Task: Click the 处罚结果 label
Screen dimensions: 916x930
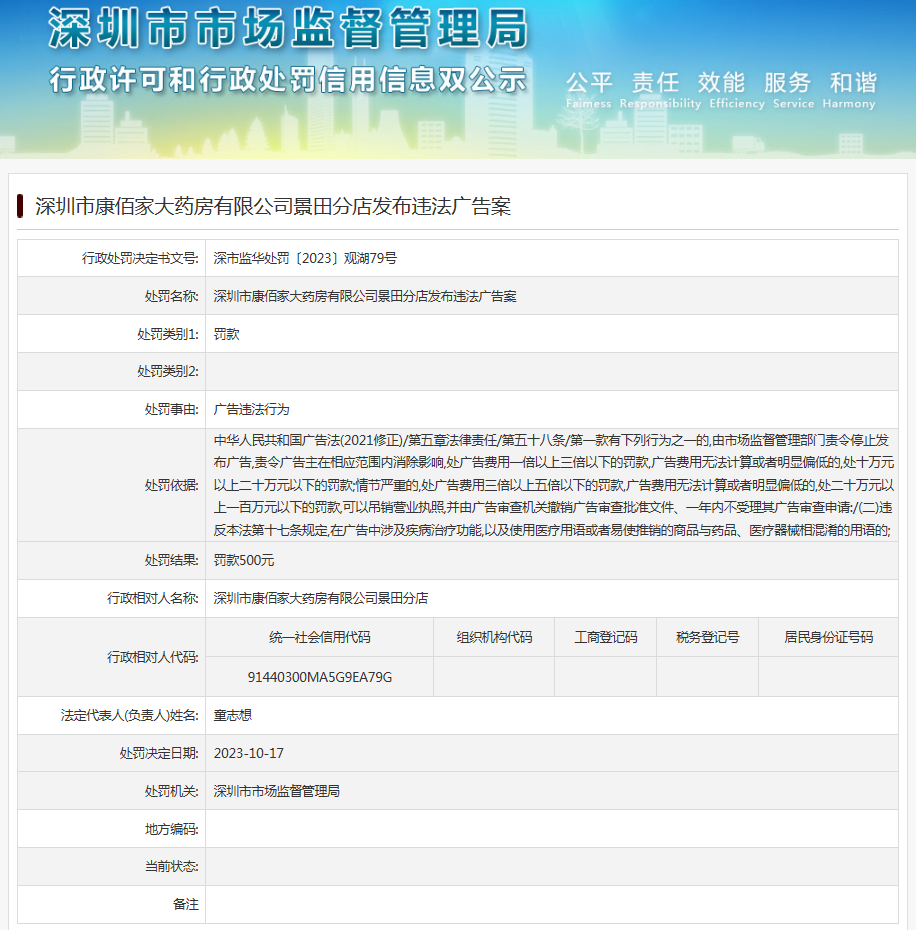Action: [x=171, y=560]
